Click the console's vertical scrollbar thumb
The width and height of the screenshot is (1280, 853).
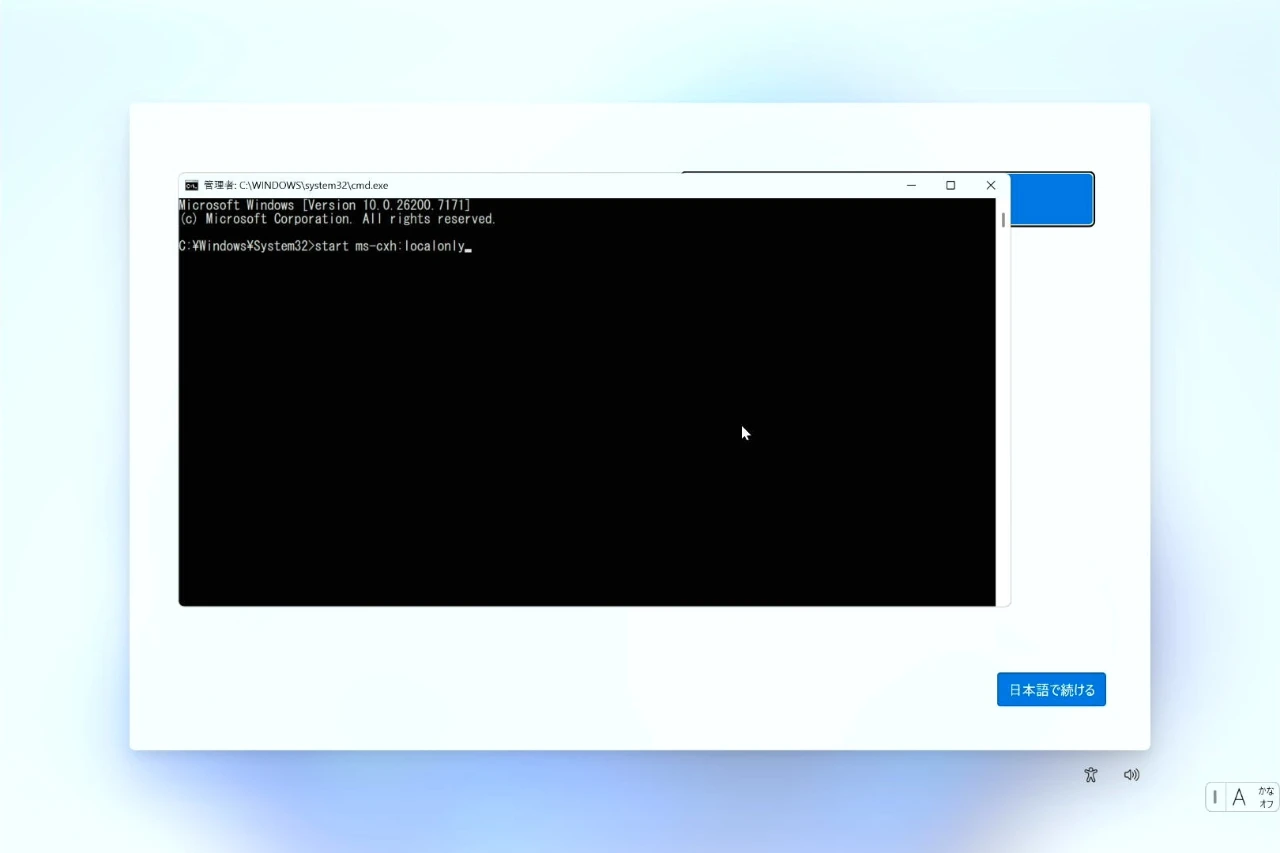tap(1003, 220)
